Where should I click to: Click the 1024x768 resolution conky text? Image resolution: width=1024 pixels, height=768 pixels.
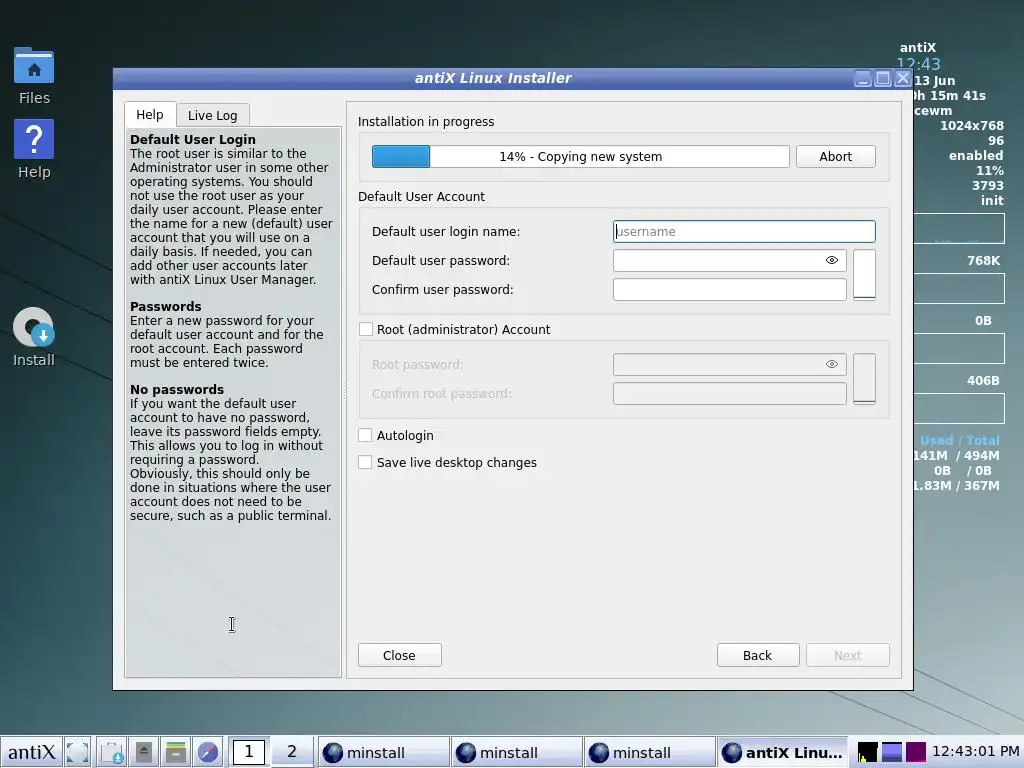pyautogui.click(x=972, y=125)
